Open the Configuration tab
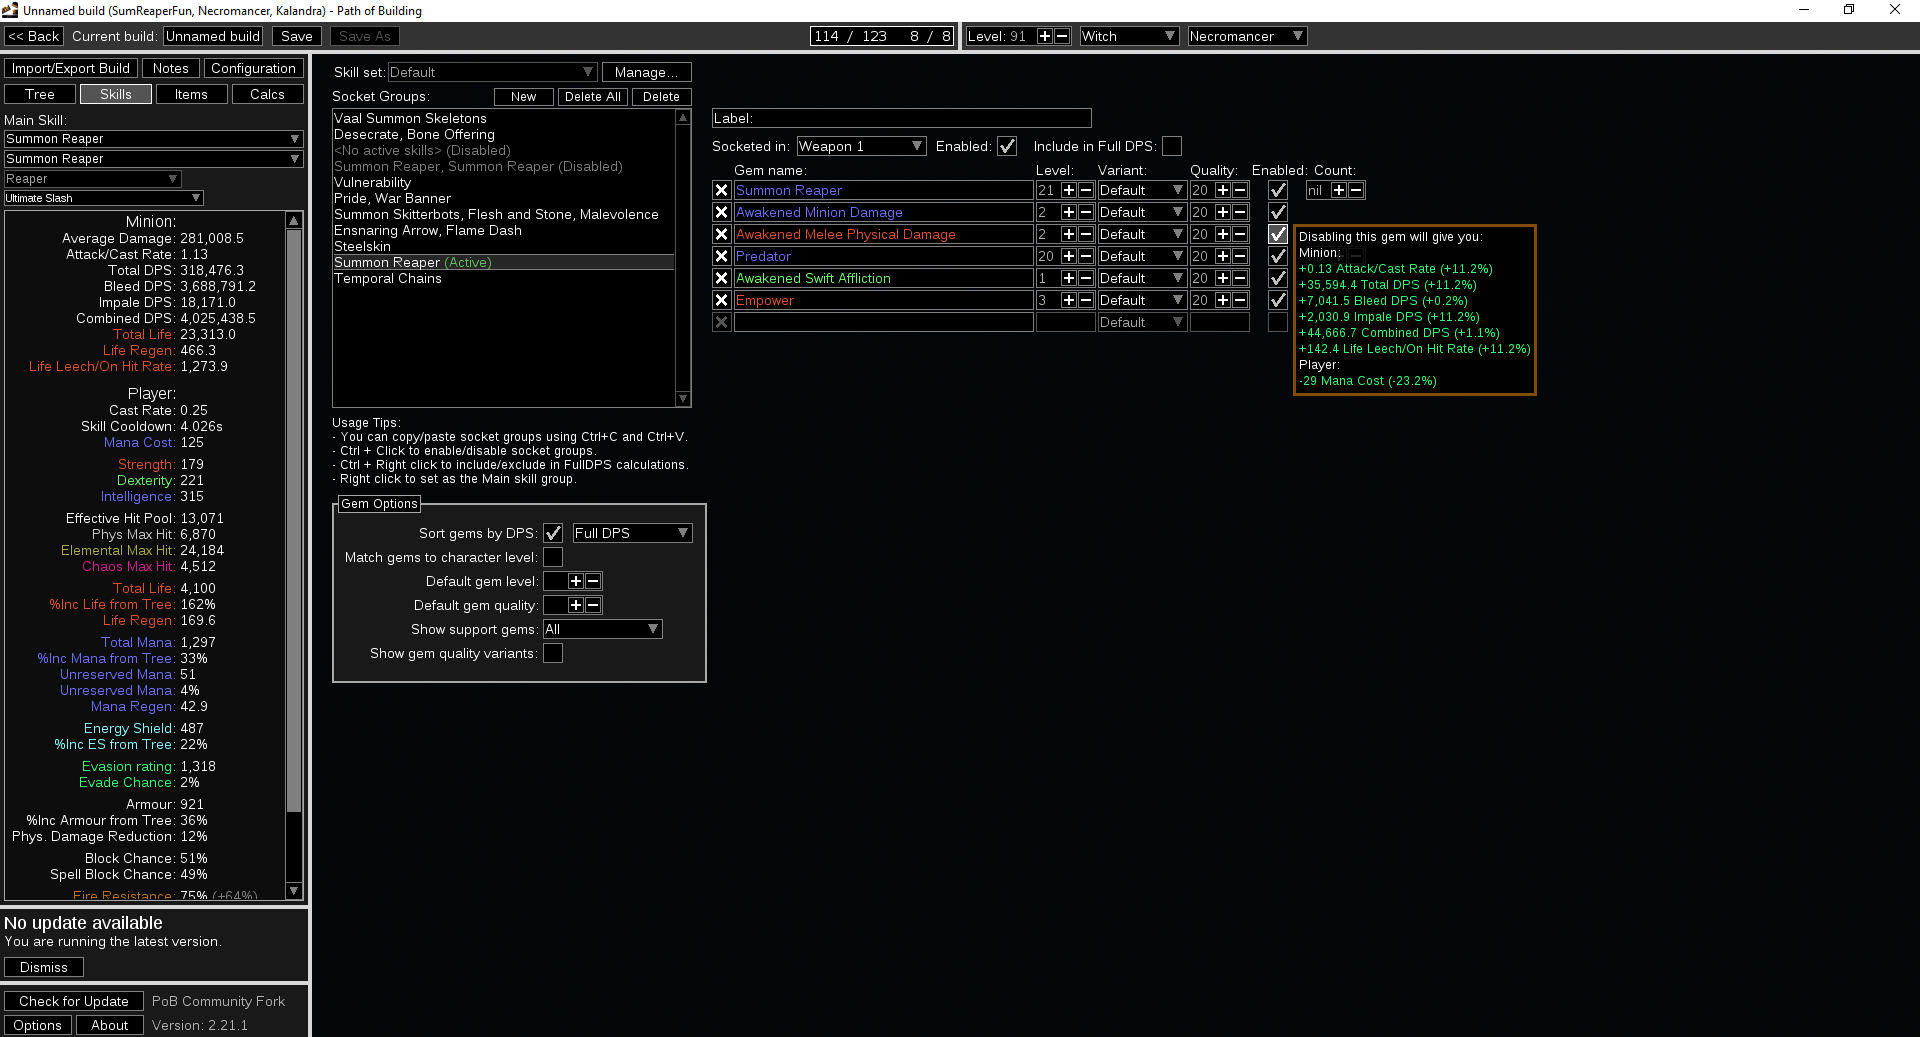The width and height of the screenshot is (1920, 1037). 253,68
